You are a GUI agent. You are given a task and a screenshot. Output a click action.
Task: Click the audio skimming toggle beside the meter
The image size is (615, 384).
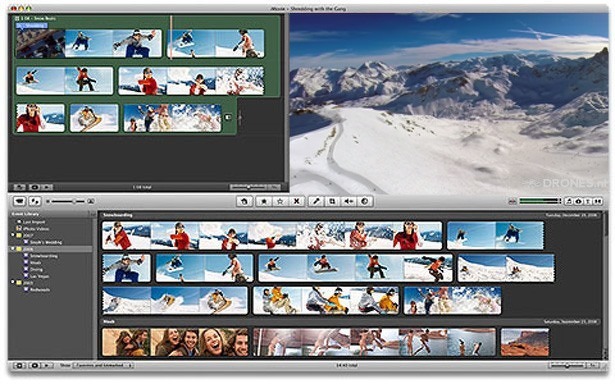(x=512, y=201)
